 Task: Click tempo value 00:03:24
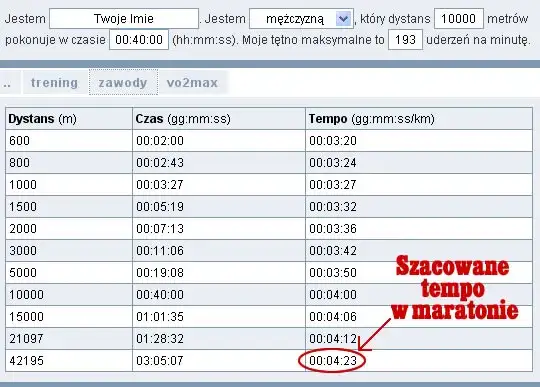coord(333,163)
